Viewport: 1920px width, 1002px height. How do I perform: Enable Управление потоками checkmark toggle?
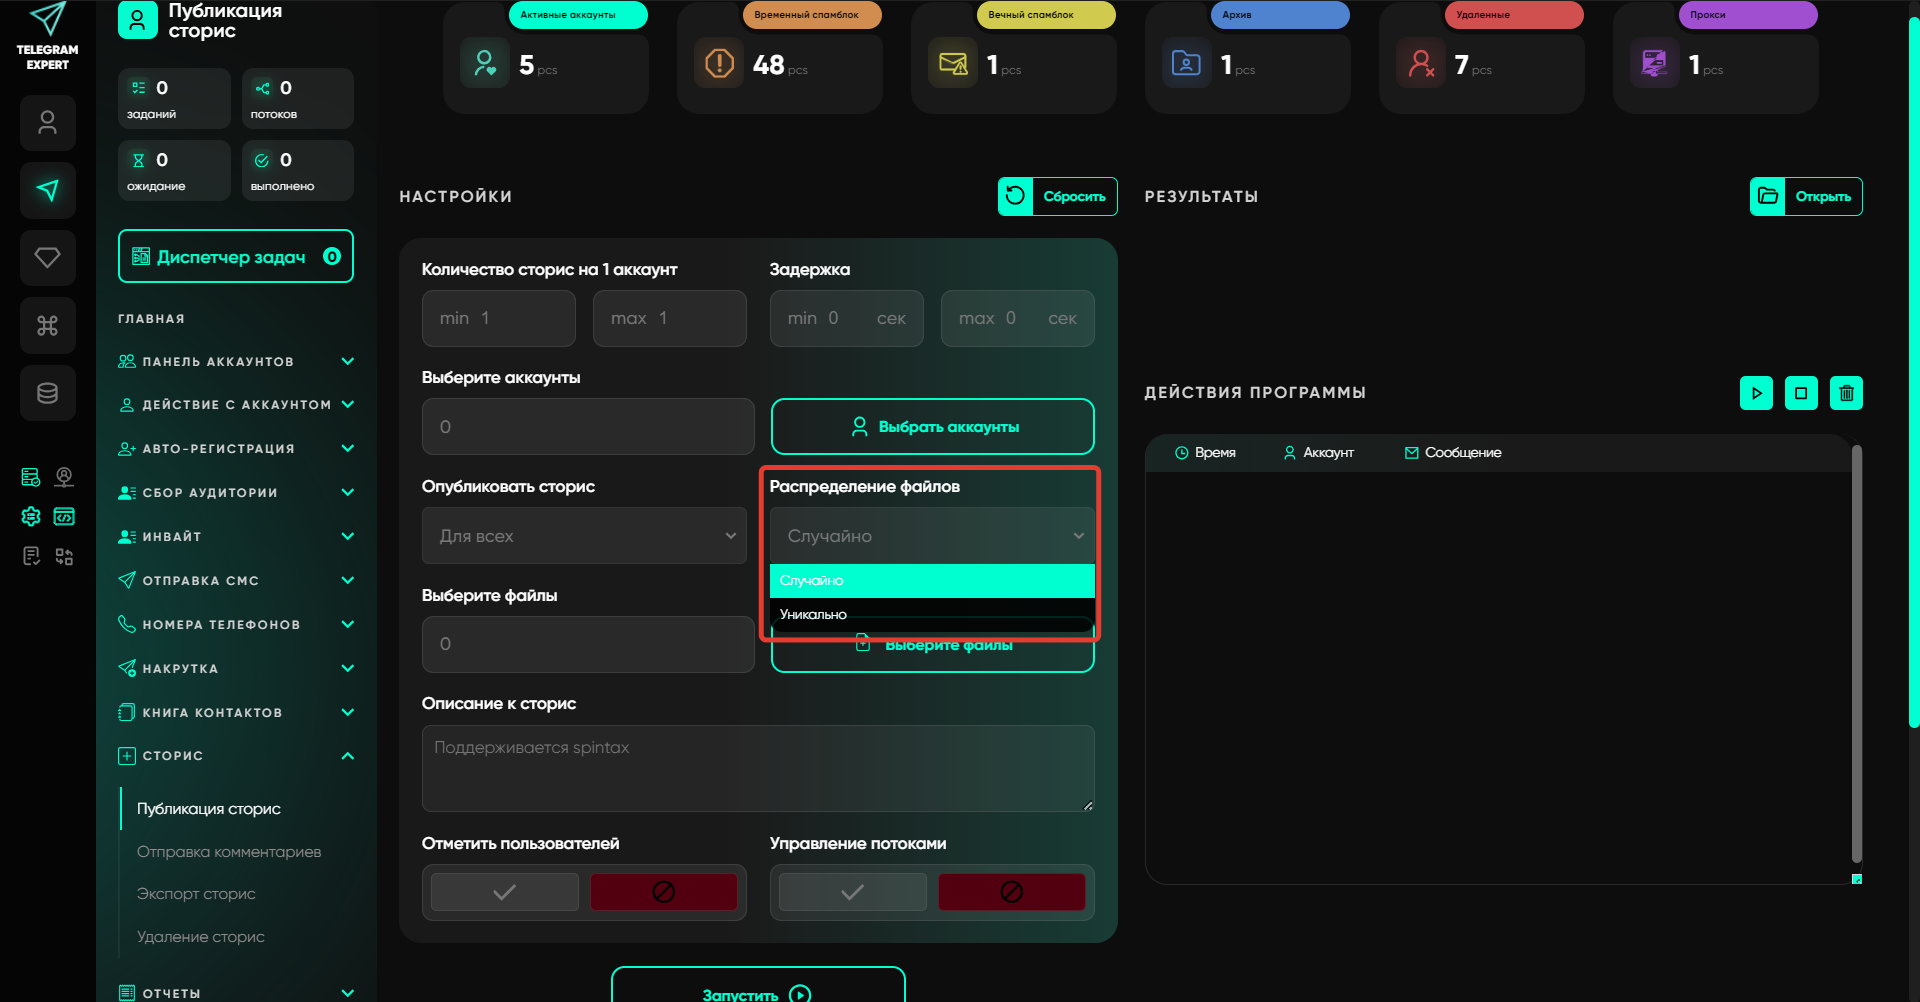[x=852, y=892]
